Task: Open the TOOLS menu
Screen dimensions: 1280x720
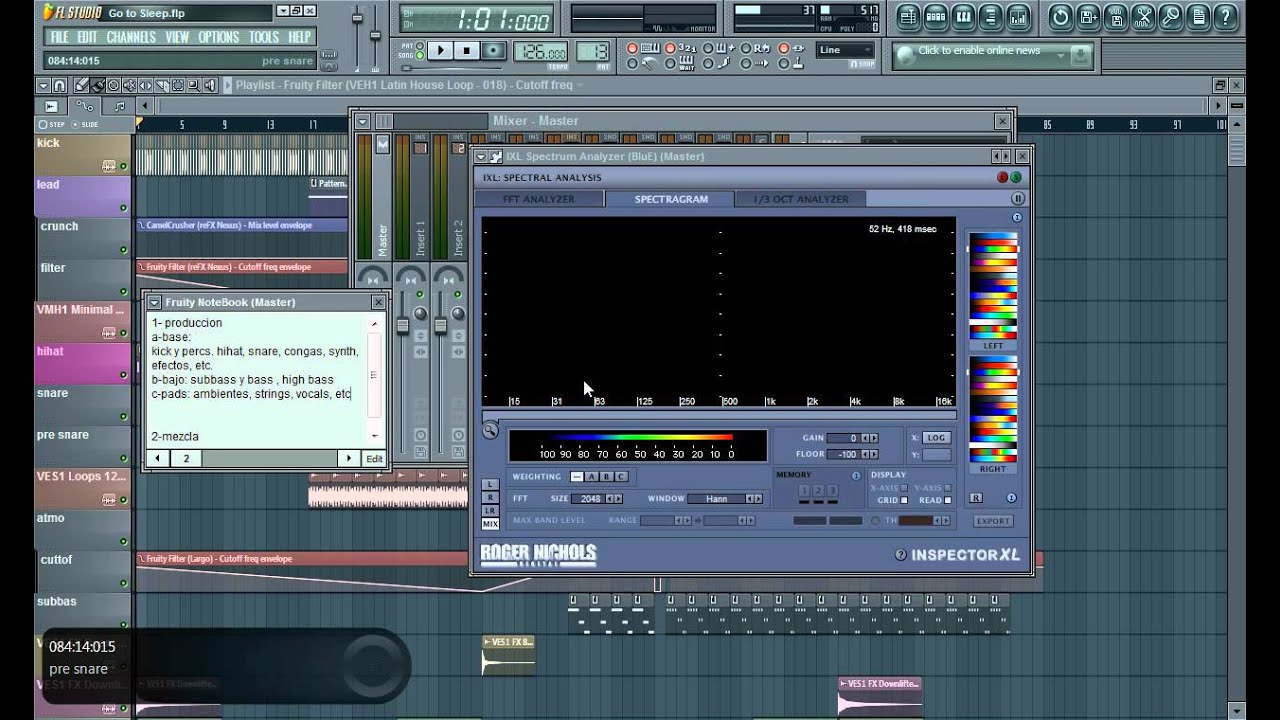Action: [x=264, y=37]
